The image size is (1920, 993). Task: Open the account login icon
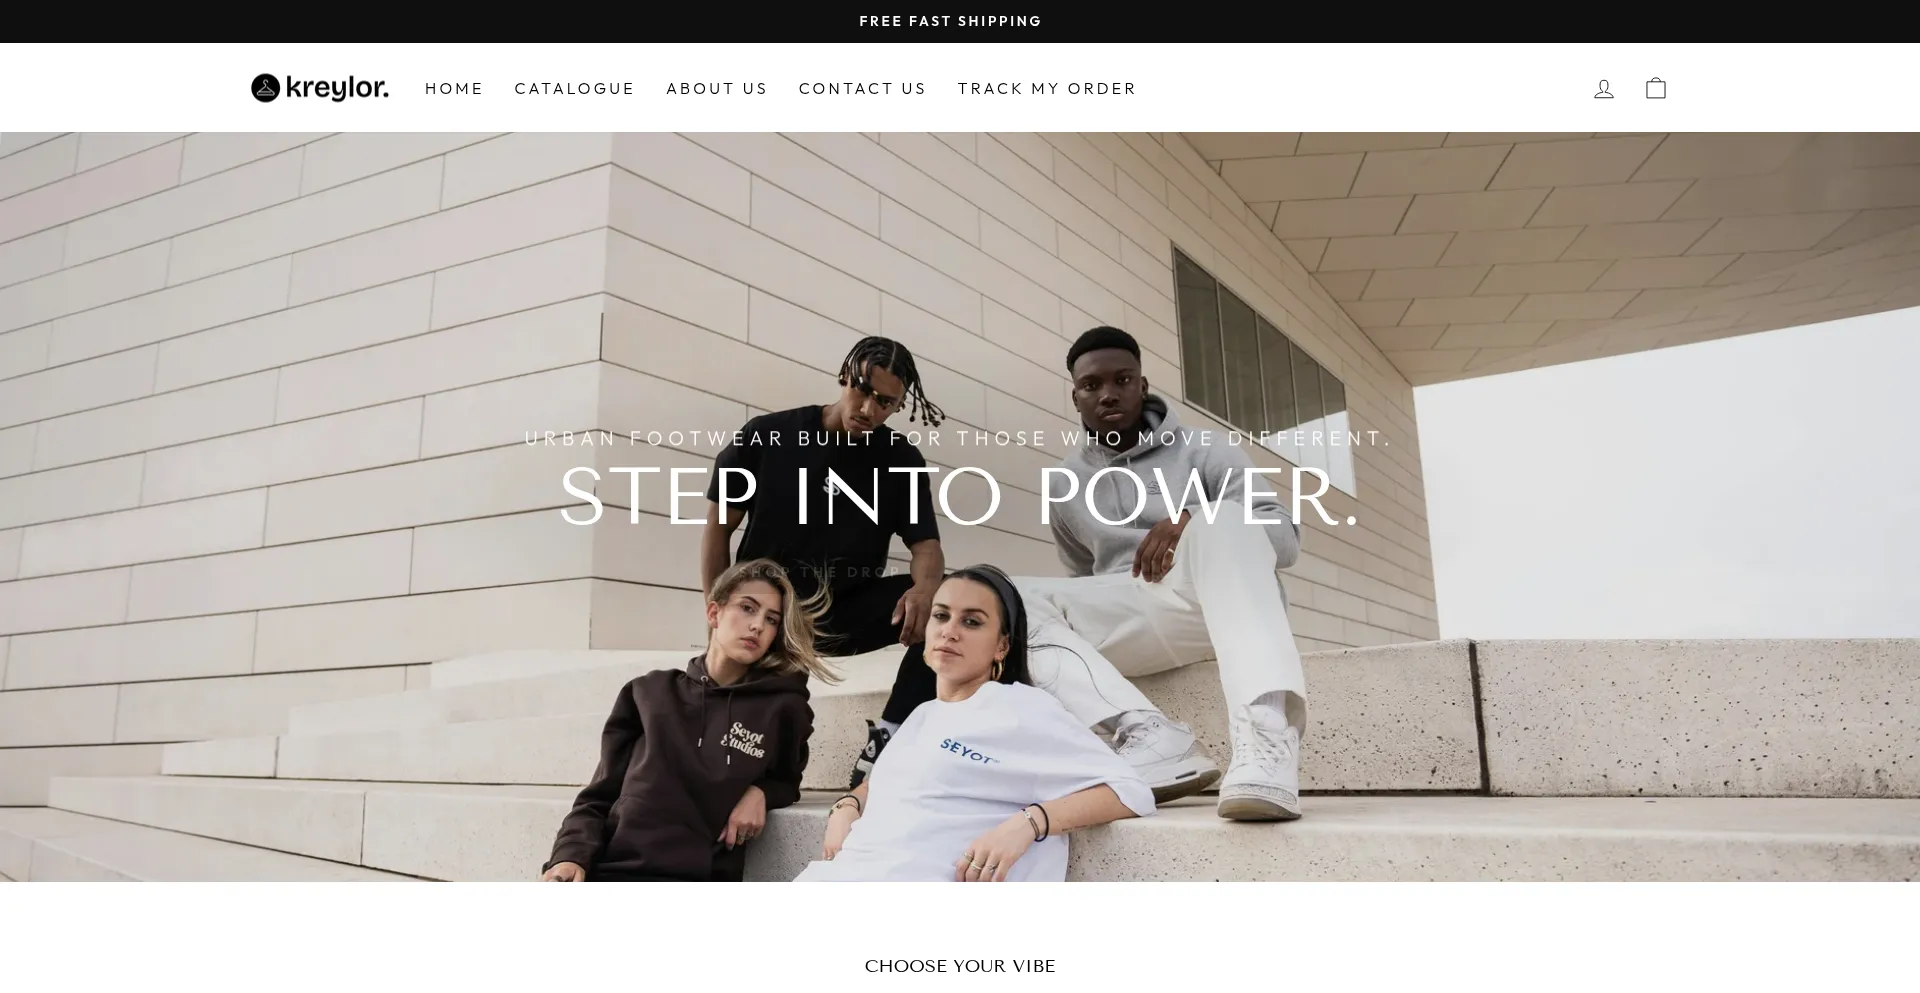click(x=1604, y=89)
